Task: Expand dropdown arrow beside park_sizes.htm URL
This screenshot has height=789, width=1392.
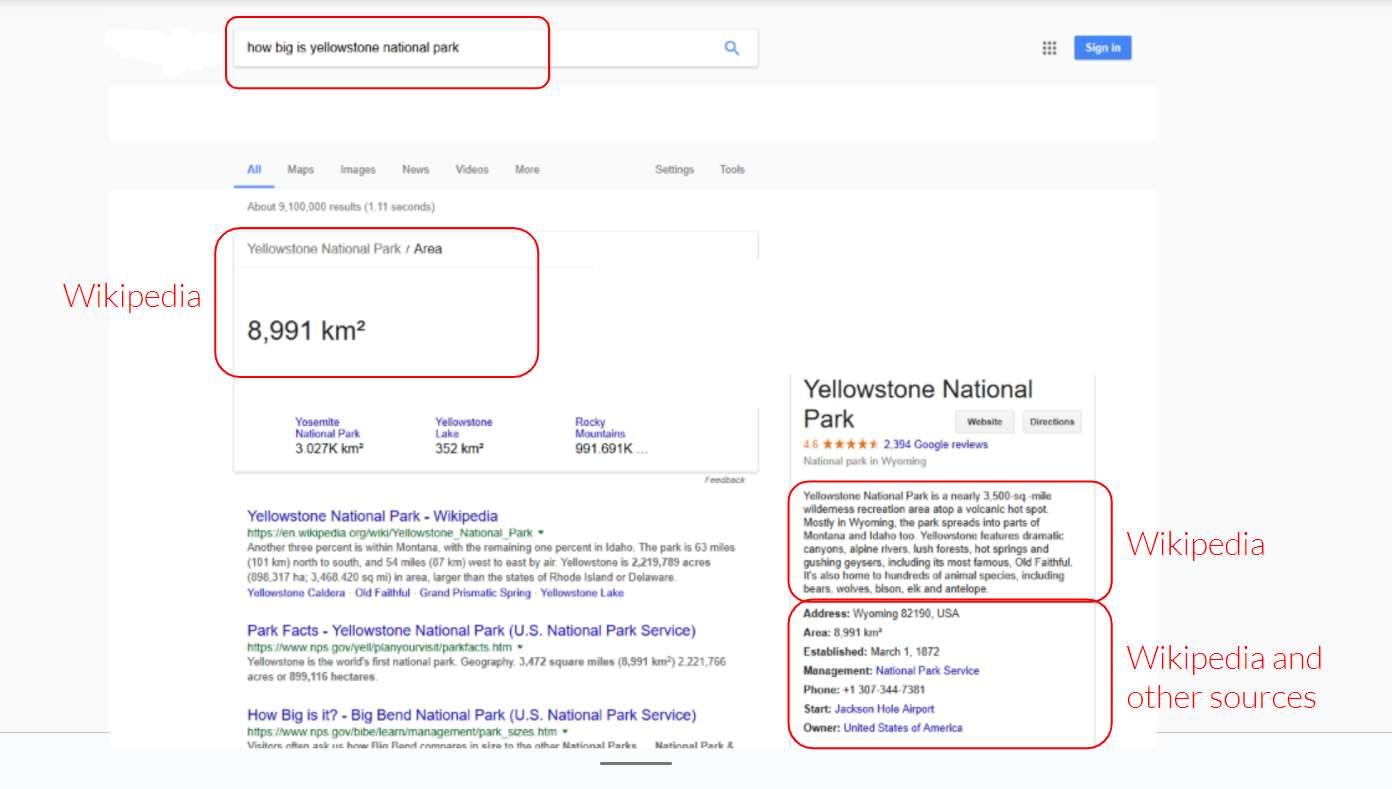Action: click(565, 732)
